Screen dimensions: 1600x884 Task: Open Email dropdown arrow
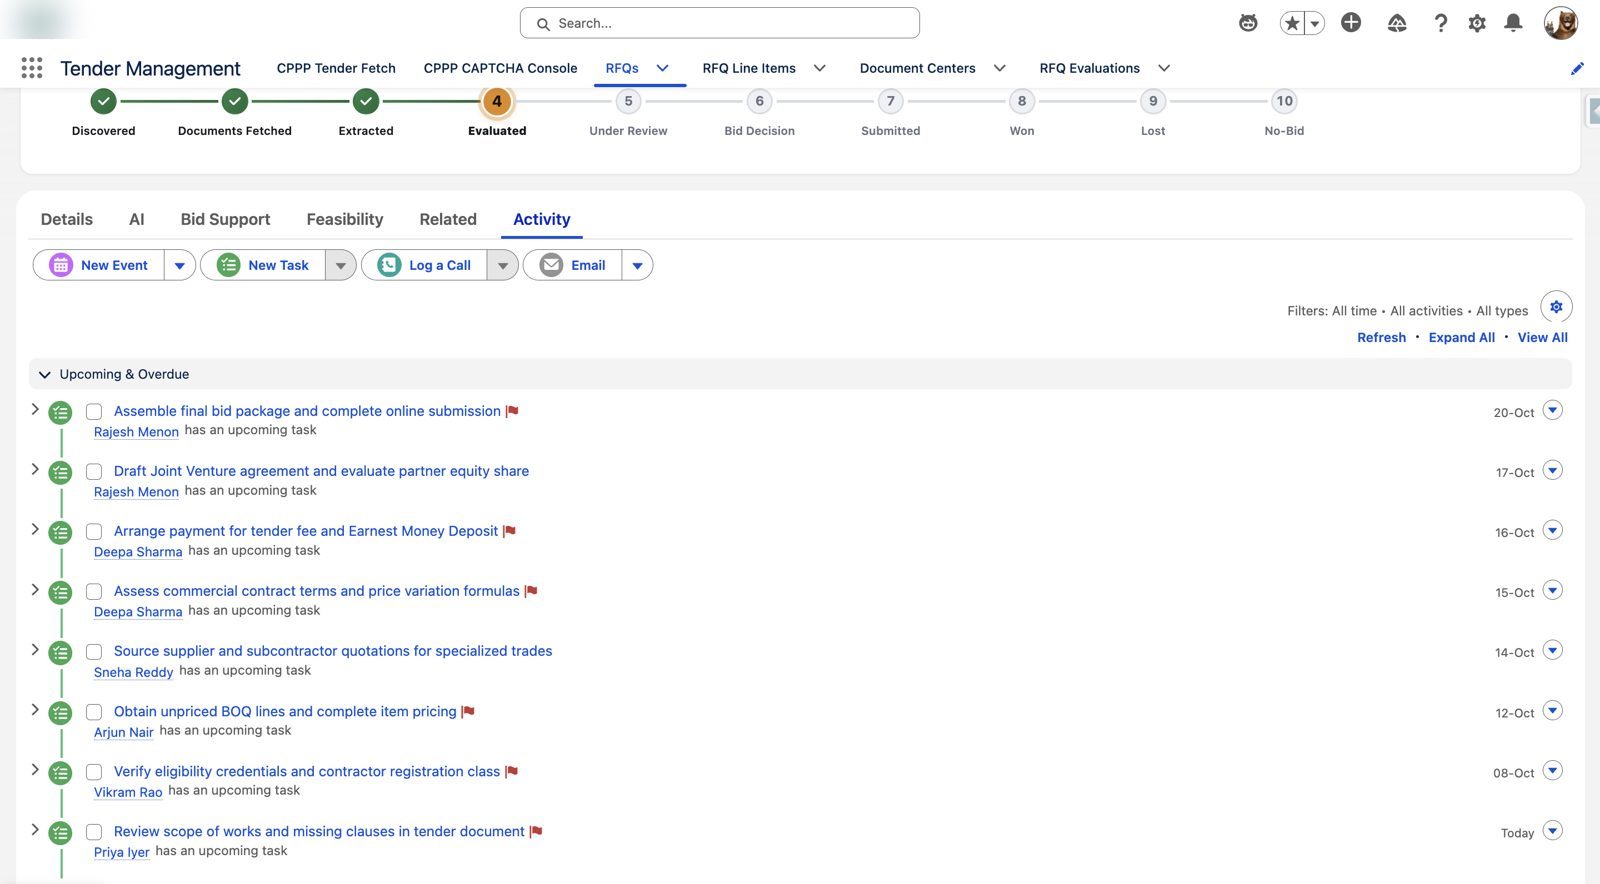point(637,265)
